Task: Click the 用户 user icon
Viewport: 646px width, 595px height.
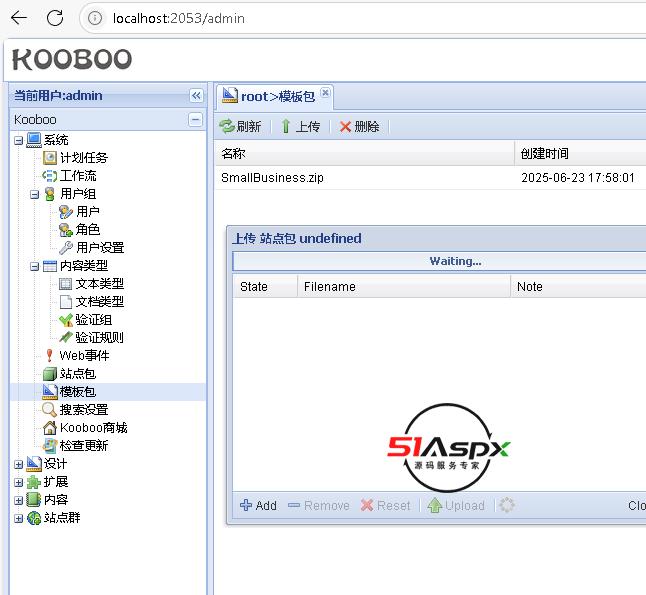Action: point(66,212)
